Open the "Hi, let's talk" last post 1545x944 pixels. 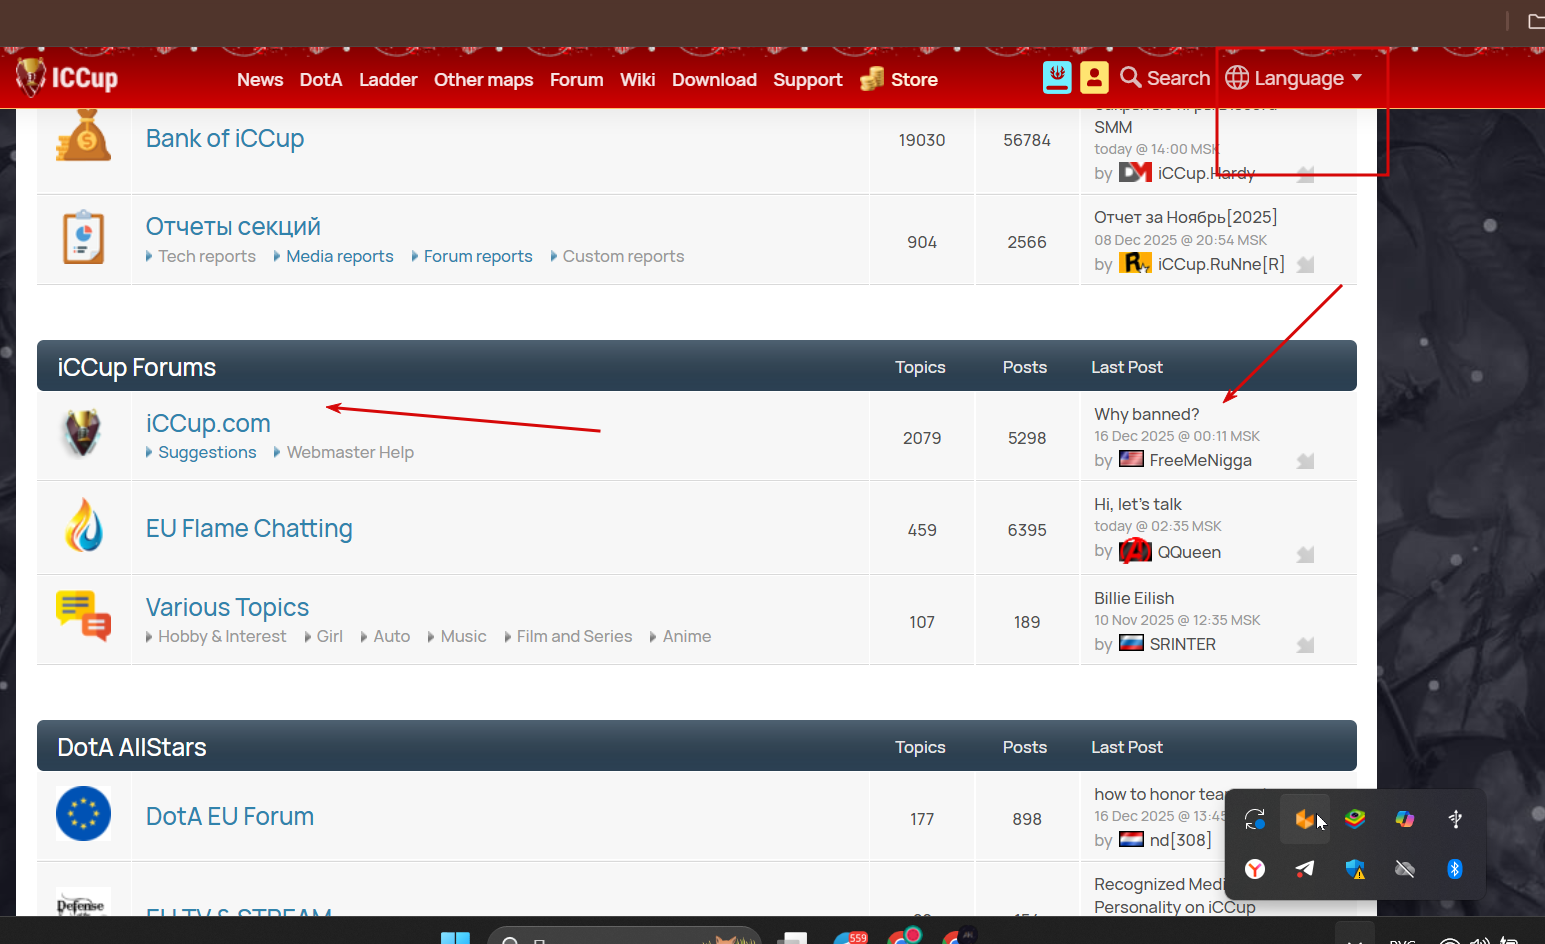coord(1138,504)
